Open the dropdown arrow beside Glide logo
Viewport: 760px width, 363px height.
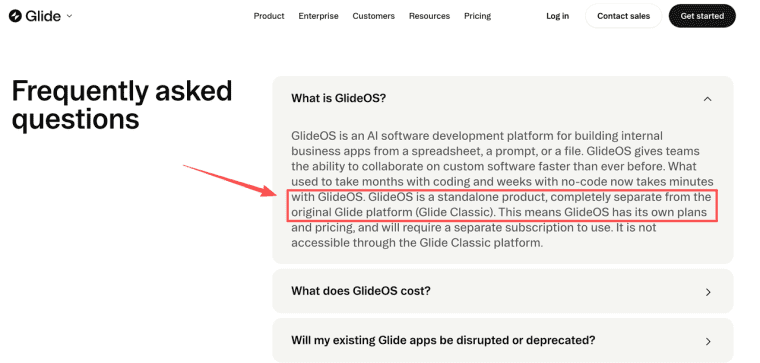(69, 16)
